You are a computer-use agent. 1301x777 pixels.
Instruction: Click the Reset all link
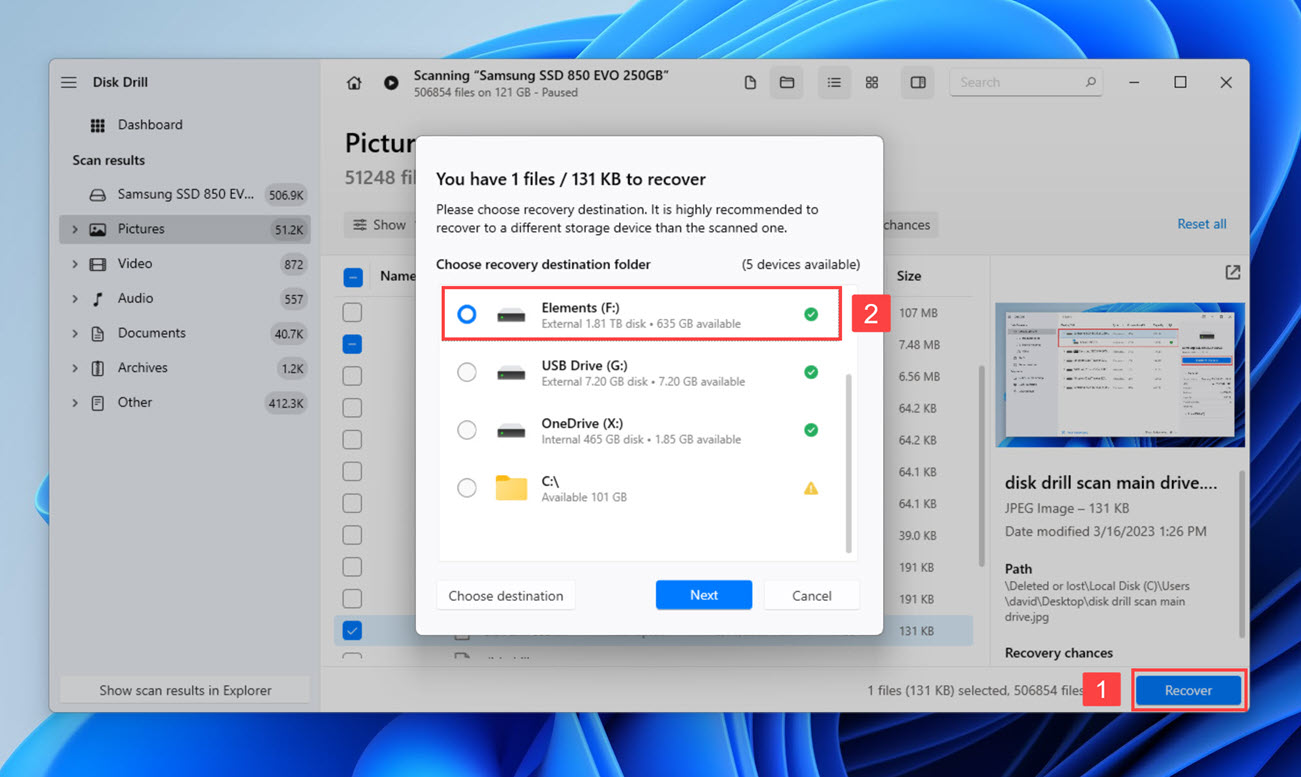[x=1201, y=224]
